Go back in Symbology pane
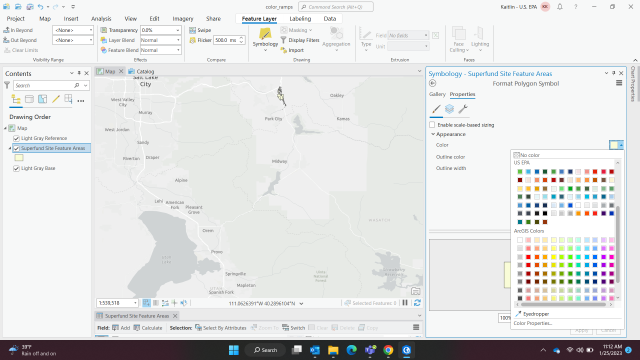This screenshot has height=360, width=640. click(x=433, y=83)
